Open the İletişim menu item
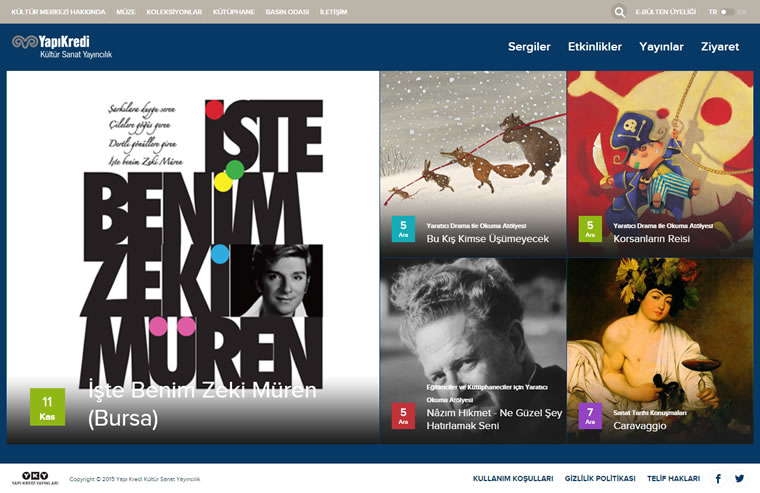 pos(333,12)
